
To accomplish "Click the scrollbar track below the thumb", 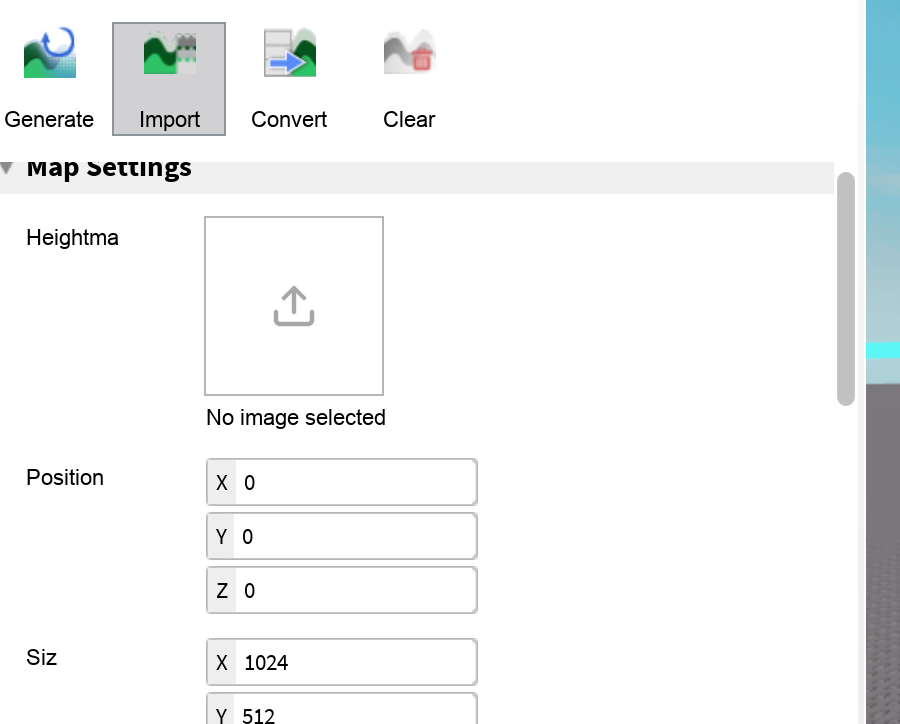I will coord(846,560).
